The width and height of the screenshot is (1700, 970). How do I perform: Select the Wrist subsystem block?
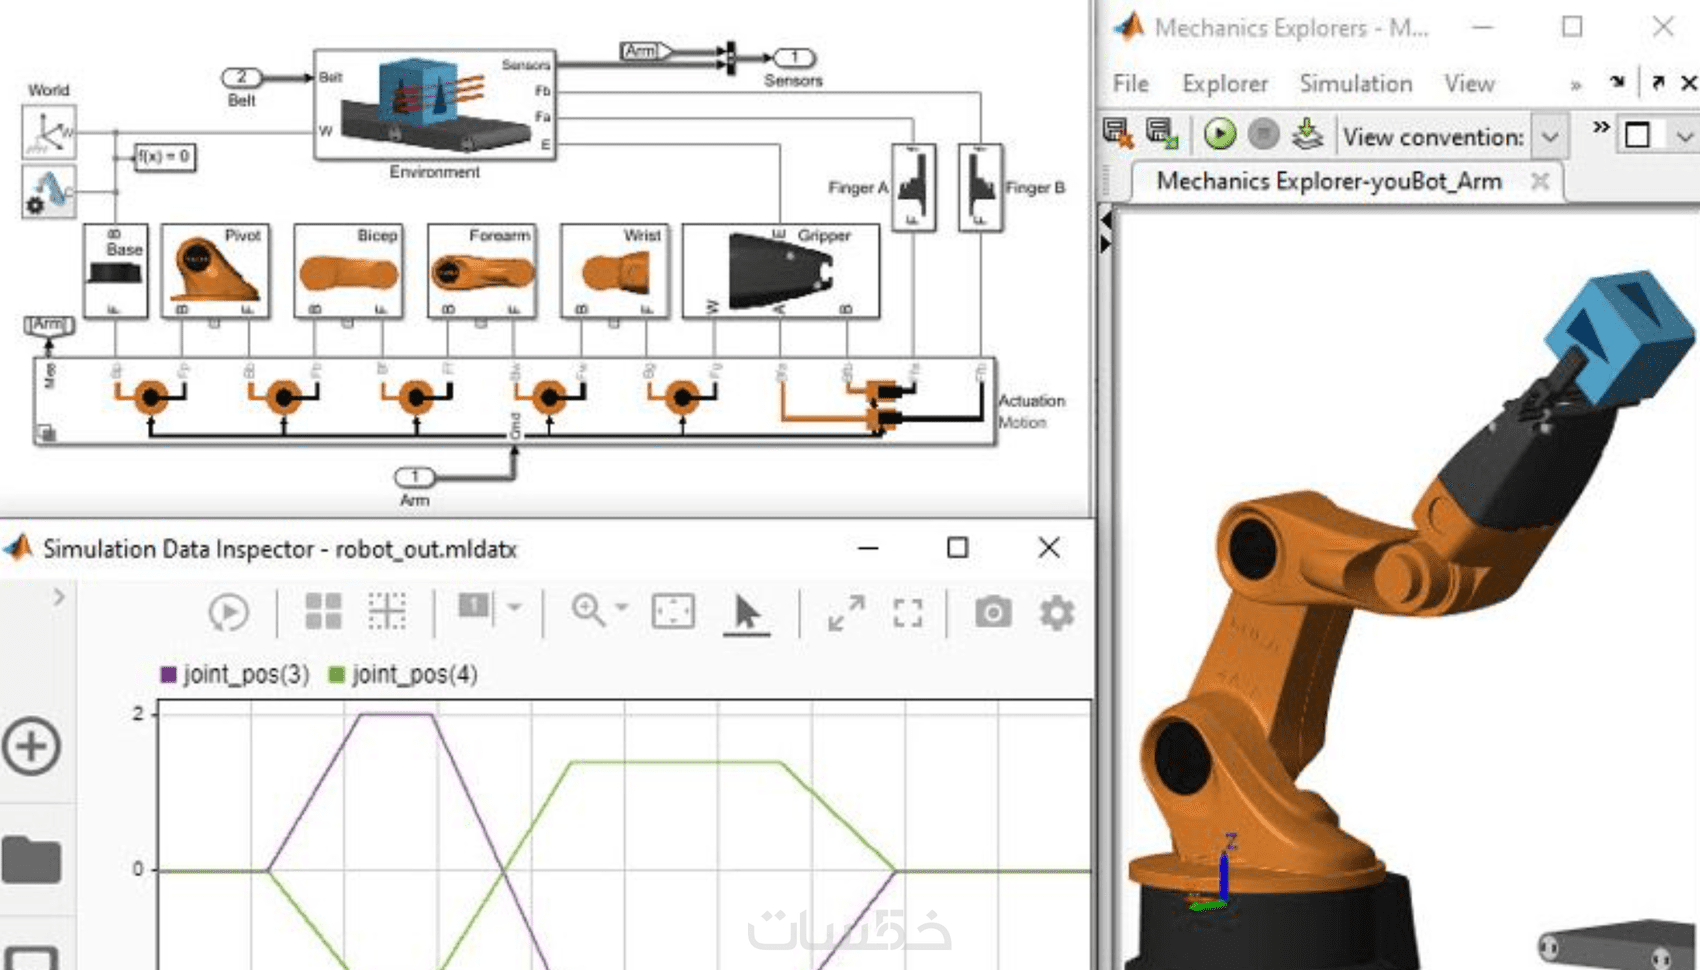pyautogui.click(x=614, y=271)
